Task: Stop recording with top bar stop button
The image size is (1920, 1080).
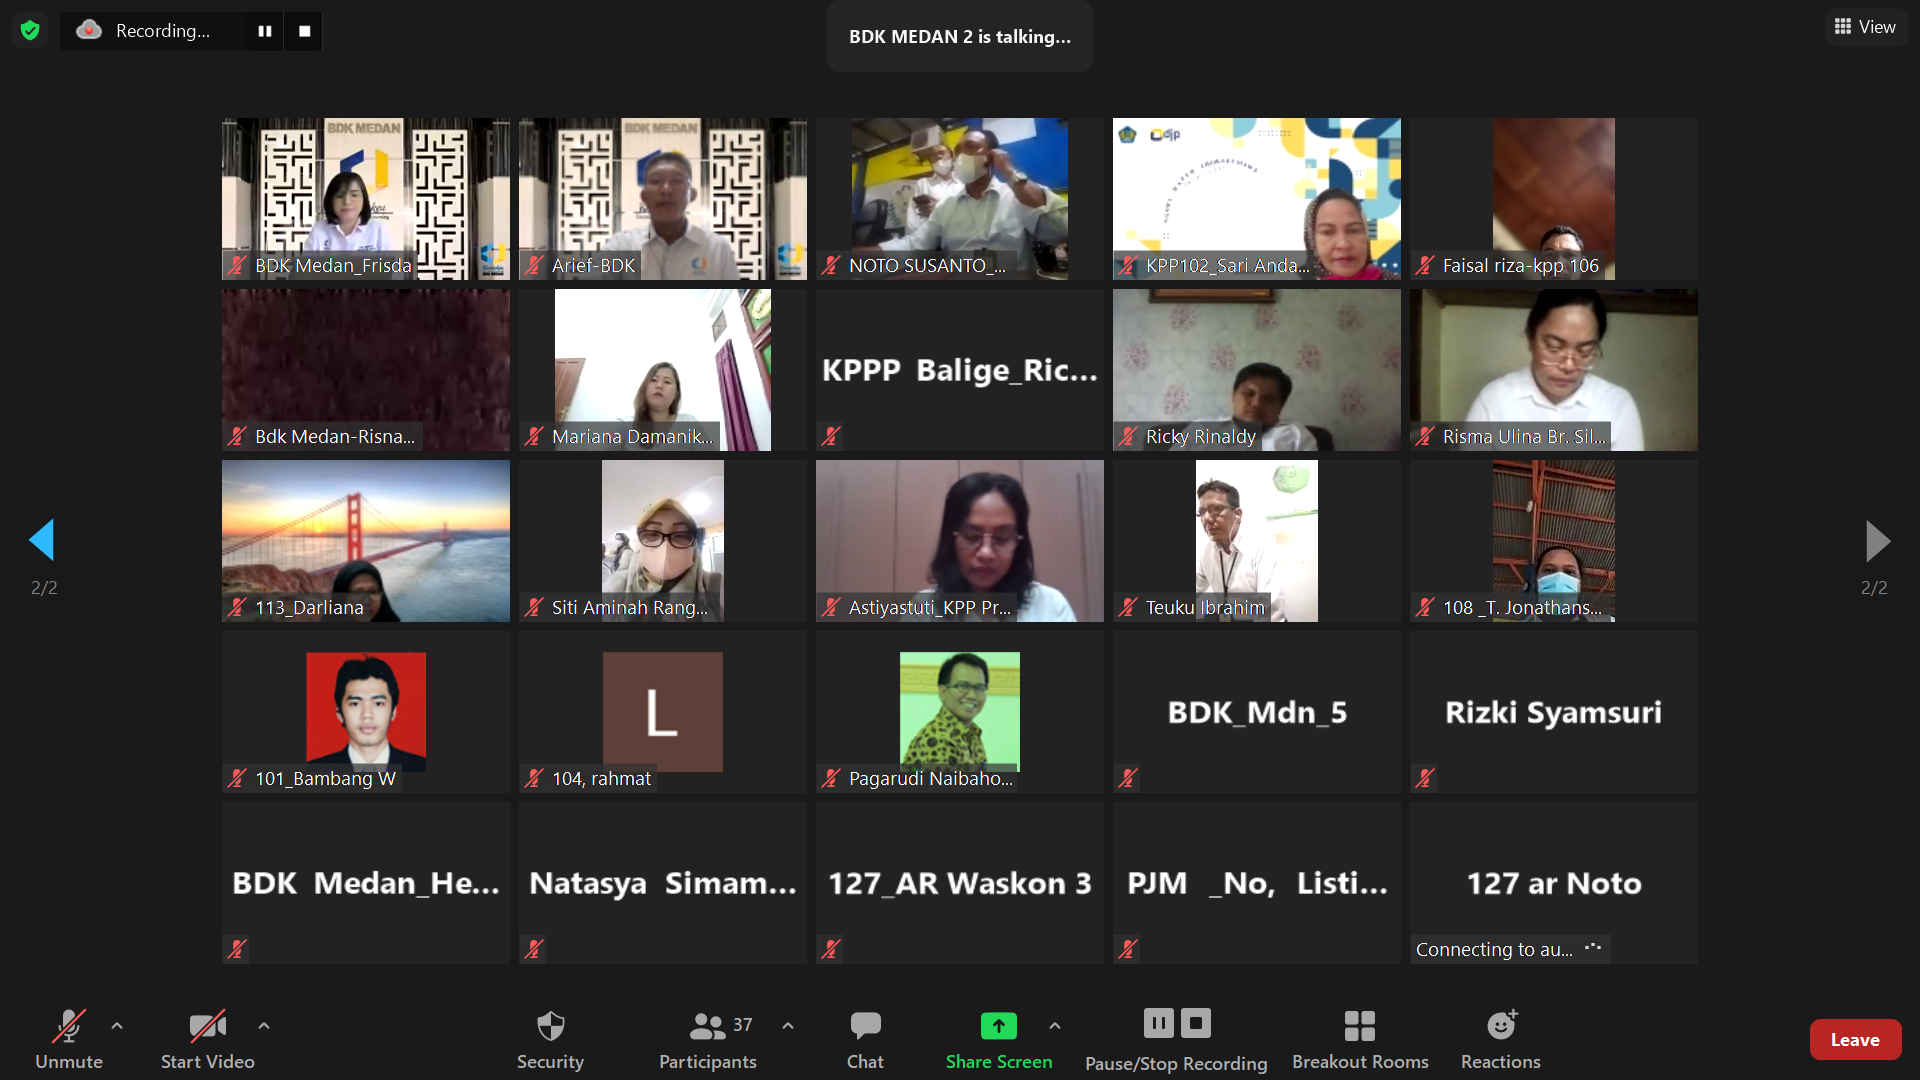Action: pyautogui.click(x=304, y=31)
